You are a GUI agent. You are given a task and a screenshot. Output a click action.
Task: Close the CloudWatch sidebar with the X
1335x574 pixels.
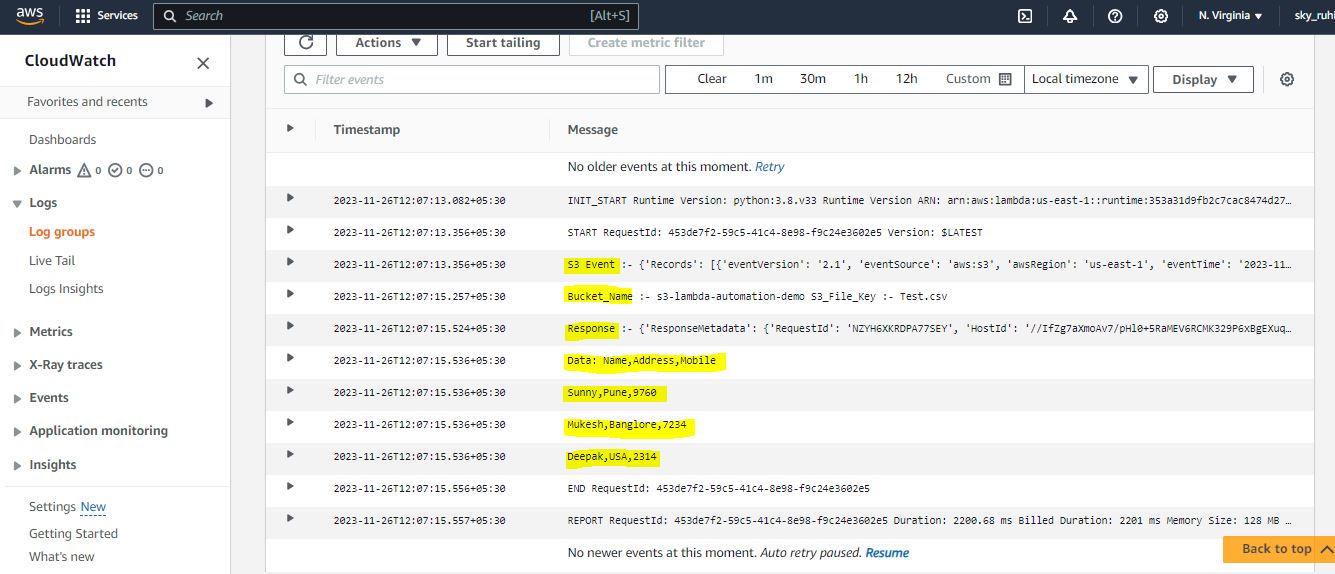click(x=203, y=63)
